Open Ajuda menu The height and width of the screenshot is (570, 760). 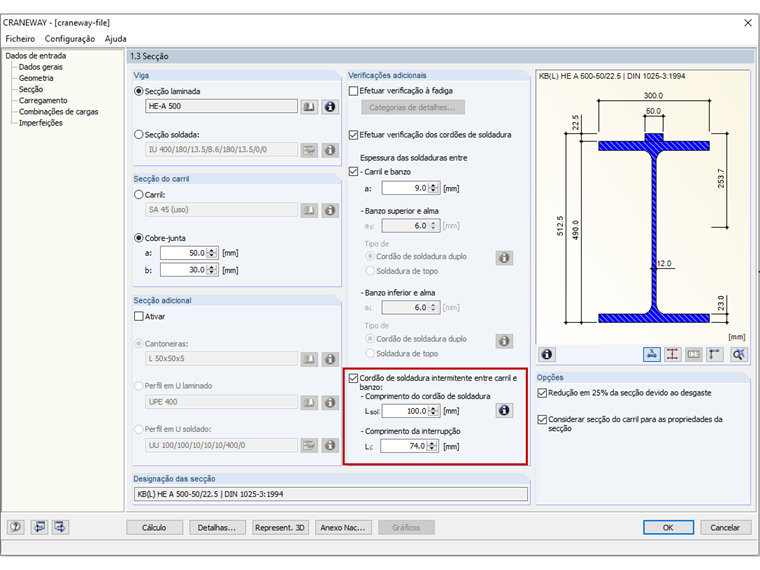tap(115, 39)
